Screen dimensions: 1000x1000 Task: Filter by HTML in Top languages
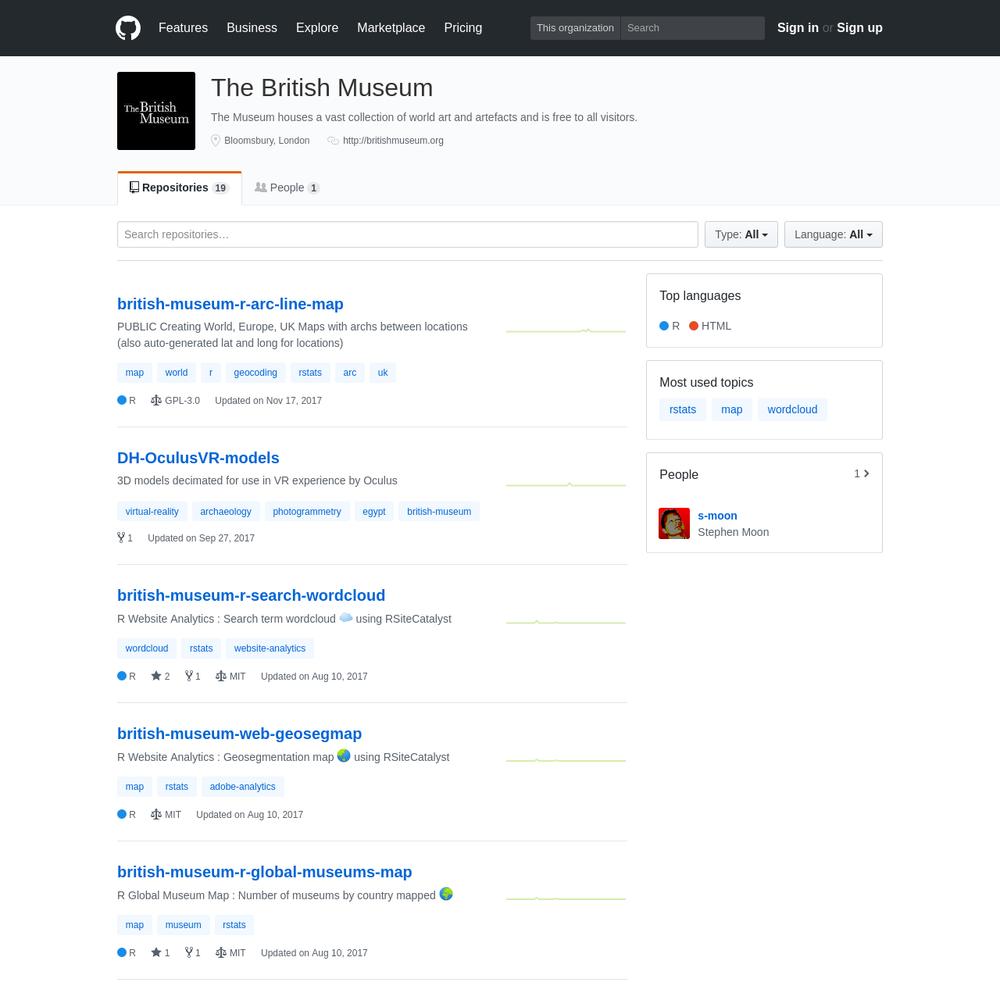pos(710,326)
